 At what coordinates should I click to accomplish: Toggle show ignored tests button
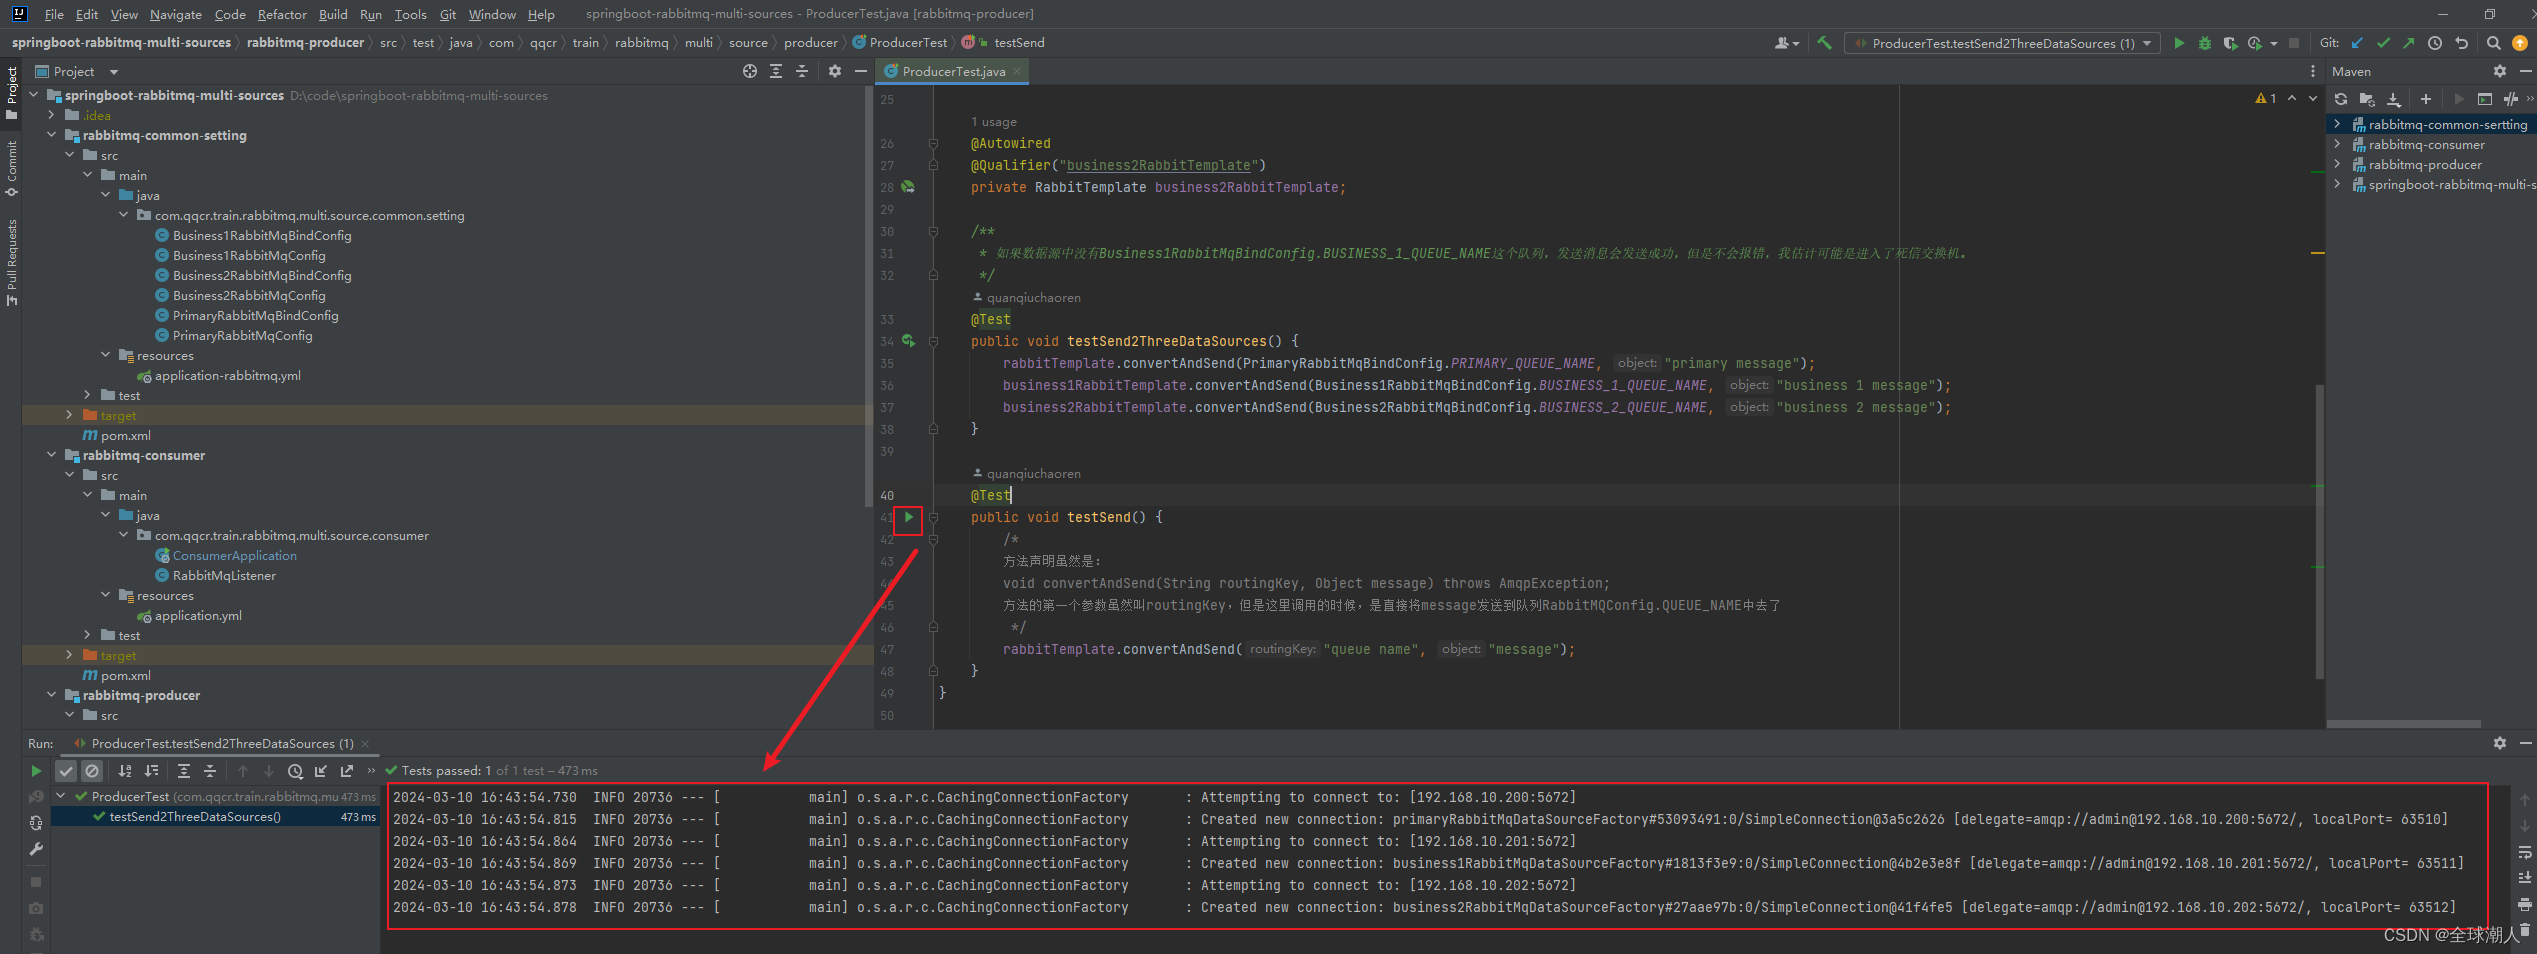pos(92,771)
